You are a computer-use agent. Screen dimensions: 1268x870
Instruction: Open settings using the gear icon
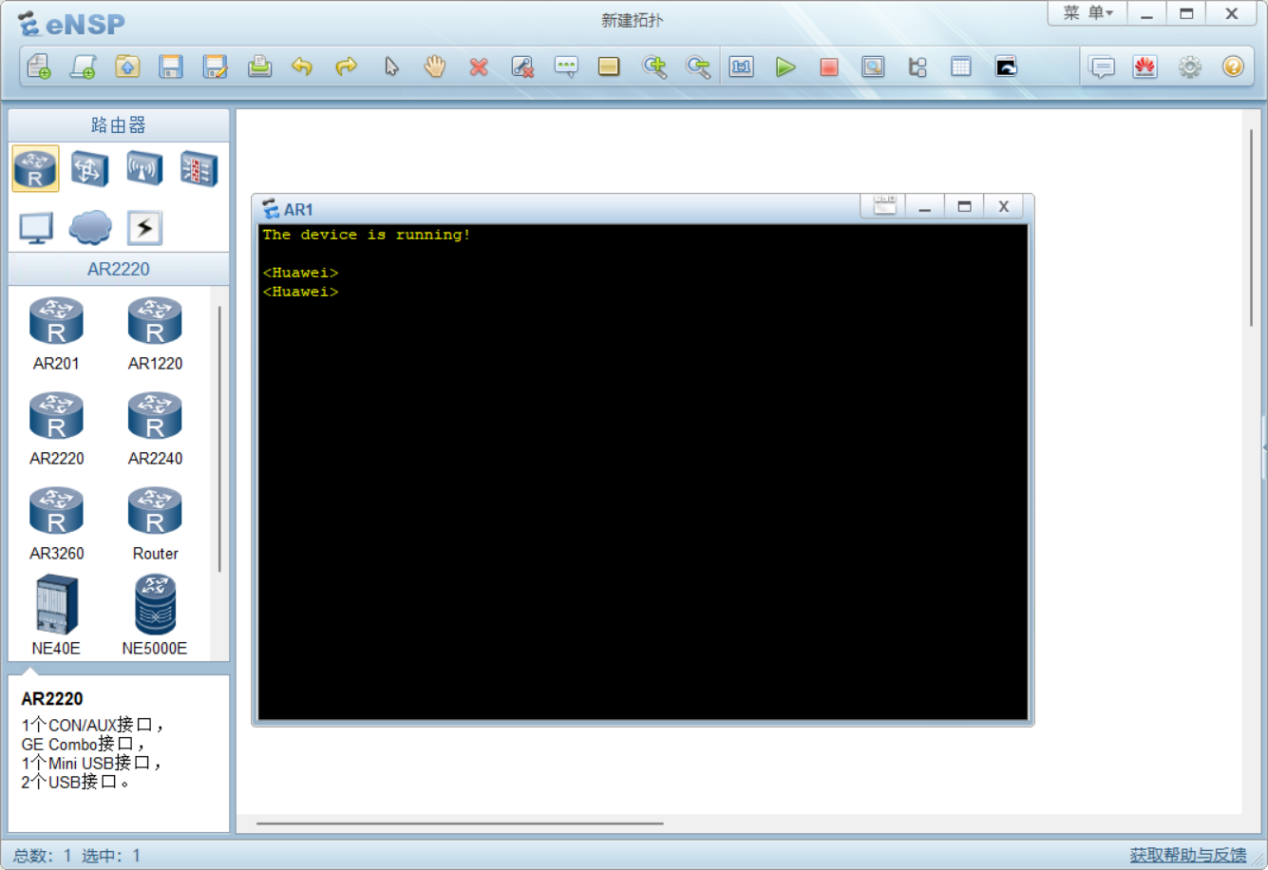[x=1189, y=67]
